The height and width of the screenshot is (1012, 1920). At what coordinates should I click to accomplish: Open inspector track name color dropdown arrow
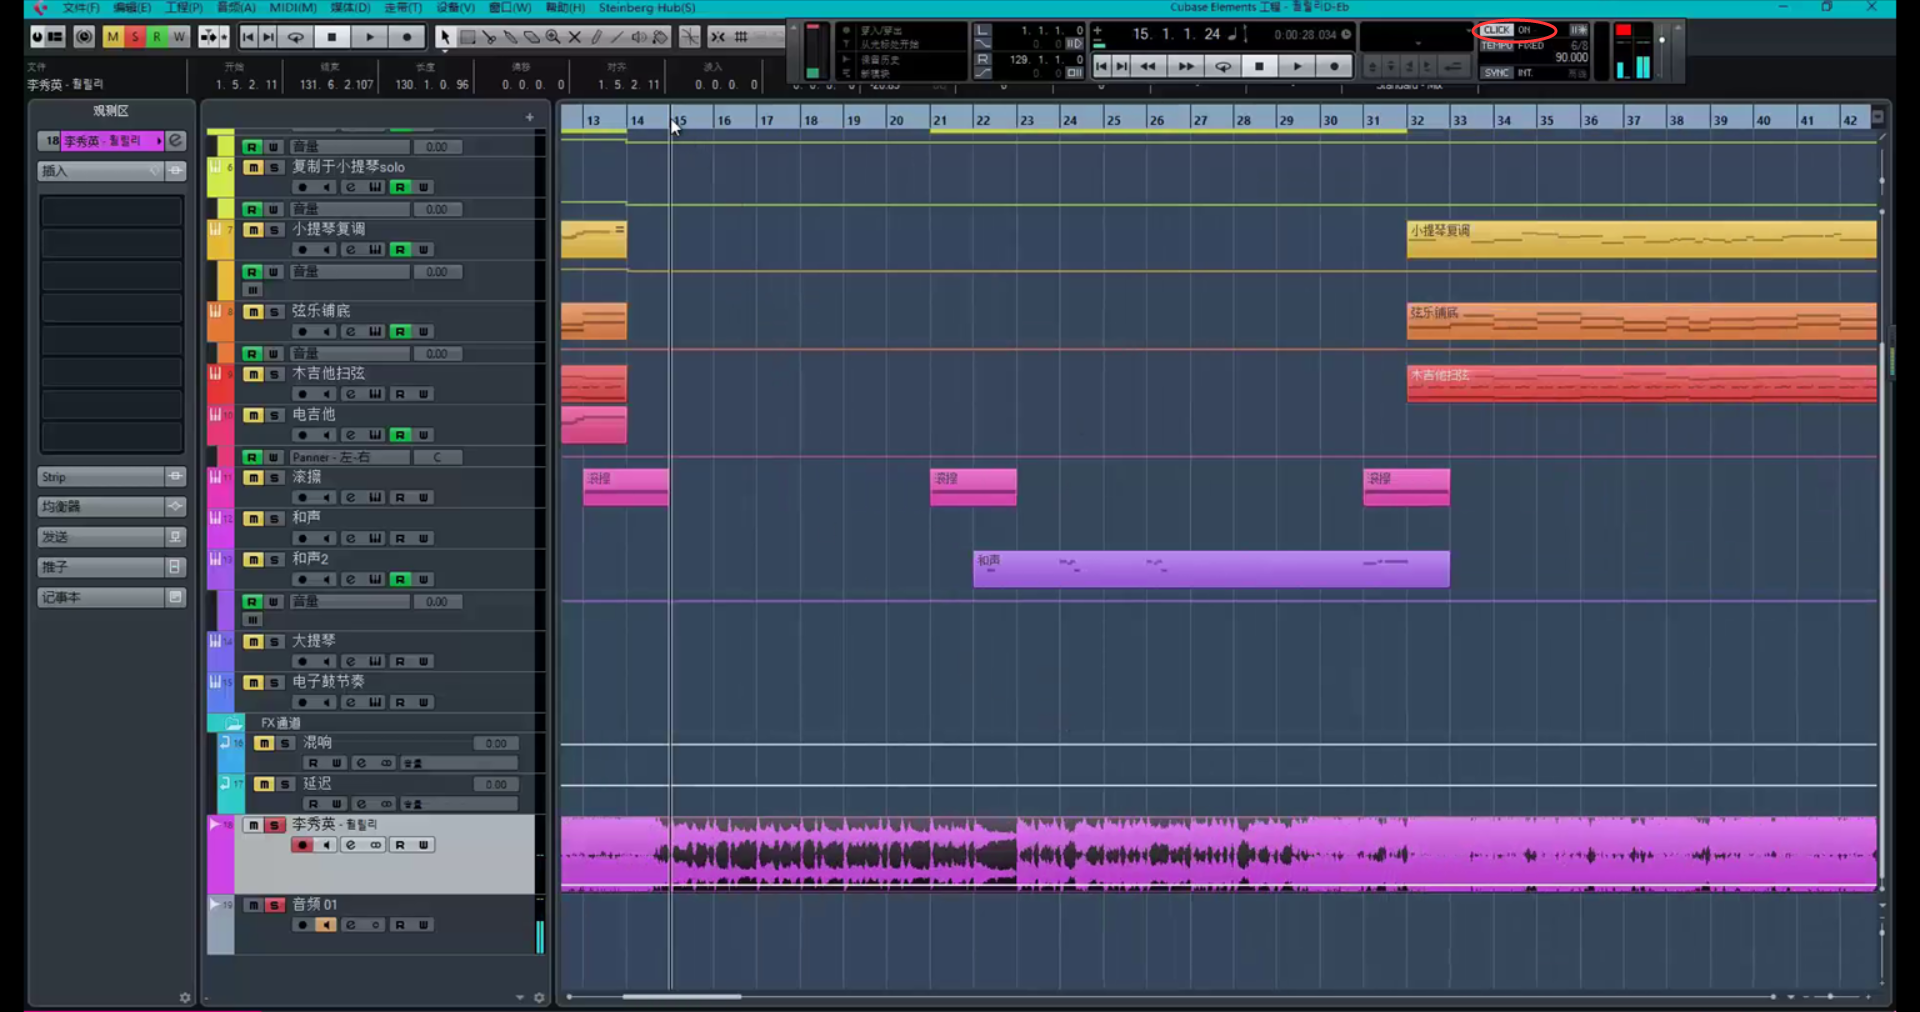[158, 141]
